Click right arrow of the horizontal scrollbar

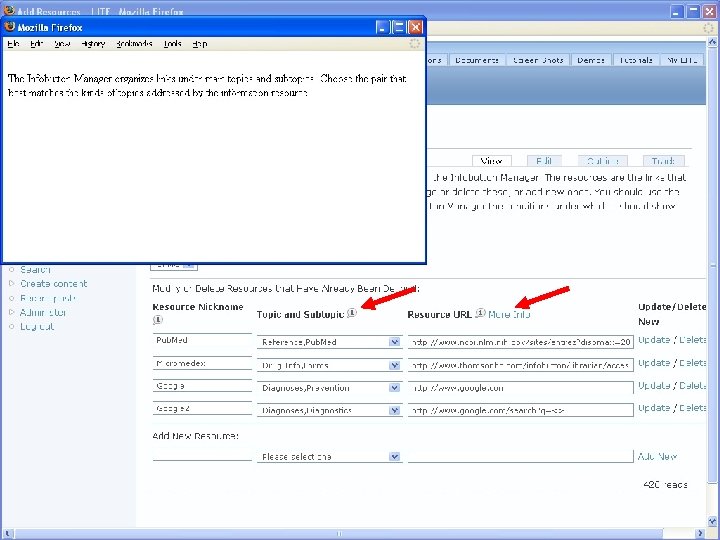click(x=700, y=533)
